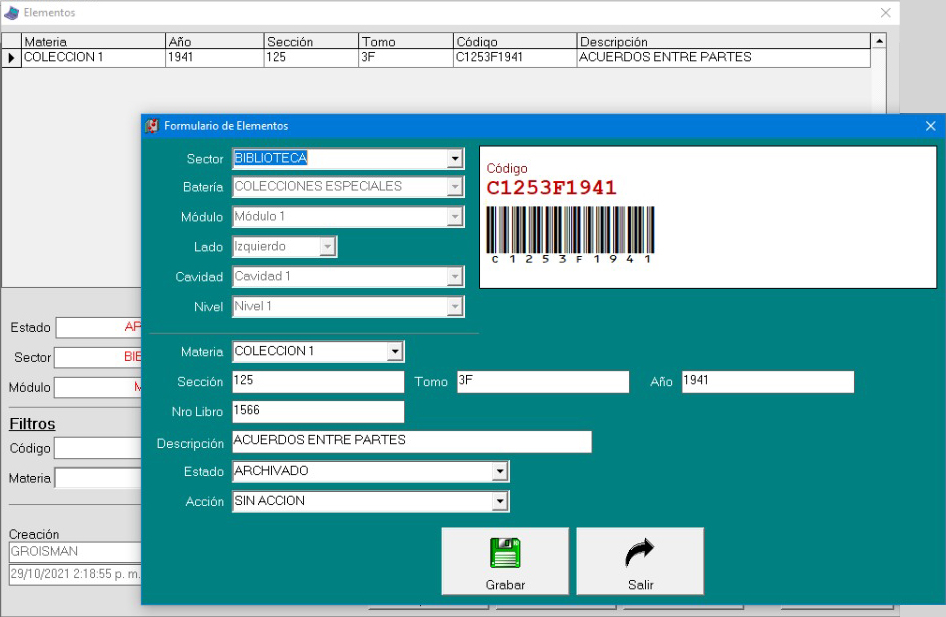The image size is (946, 617).
Task: Click the Estado field in Elementos window
Action: [x=98, y=327]
